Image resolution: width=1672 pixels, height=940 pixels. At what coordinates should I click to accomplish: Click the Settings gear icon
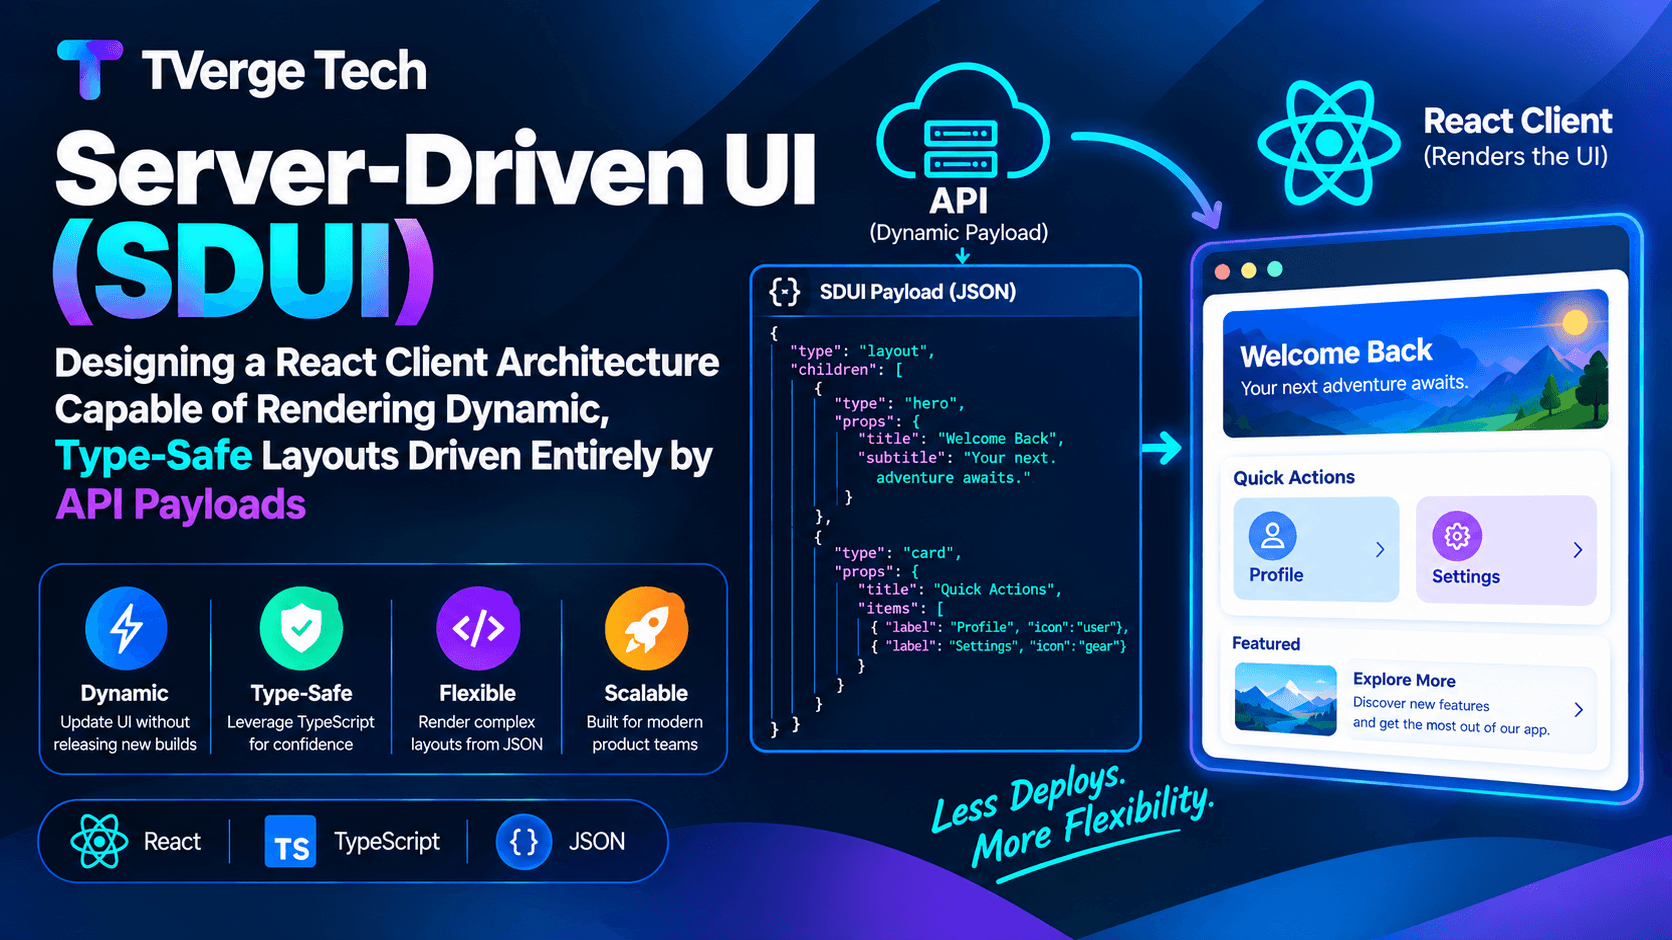(1457, 536)
